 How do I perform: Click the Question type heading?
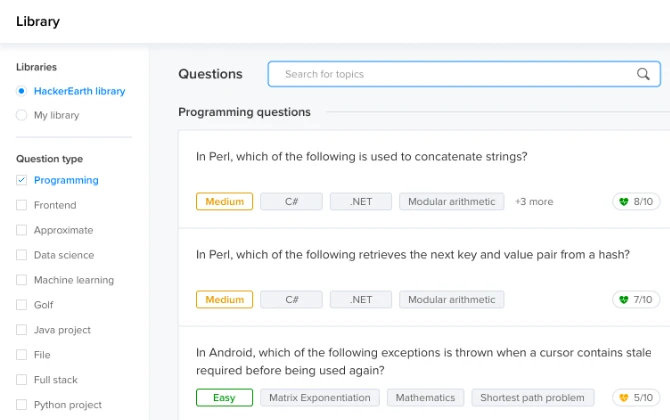50,159
